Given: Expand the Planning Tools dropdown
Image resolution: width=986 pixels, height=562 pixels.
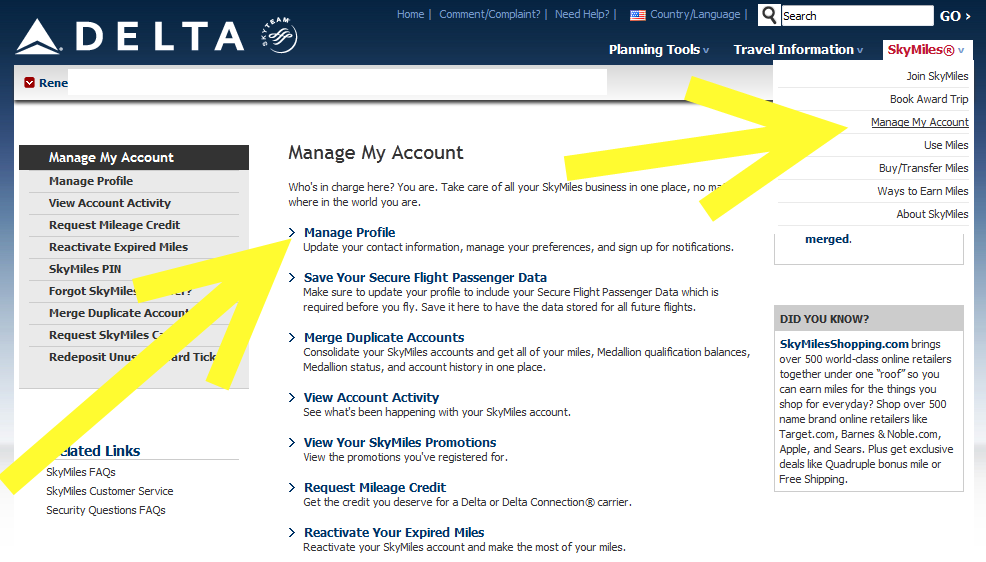Looking at the screenshot, I should (x=659, y=50).
